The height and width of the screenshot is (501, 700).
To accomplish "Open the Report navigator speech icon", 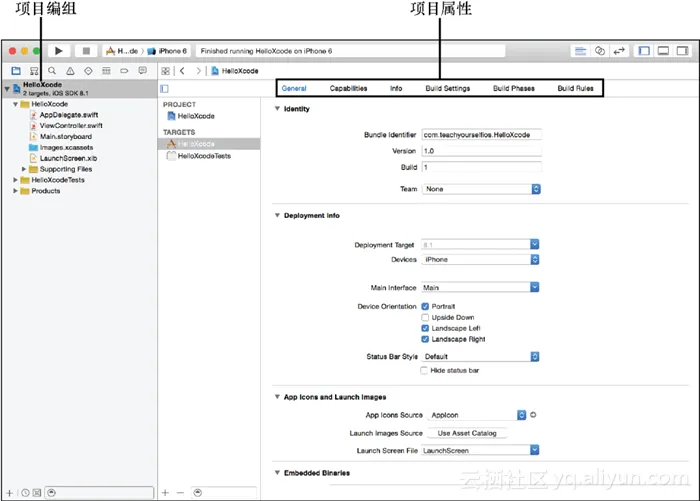I will (142, 71).
